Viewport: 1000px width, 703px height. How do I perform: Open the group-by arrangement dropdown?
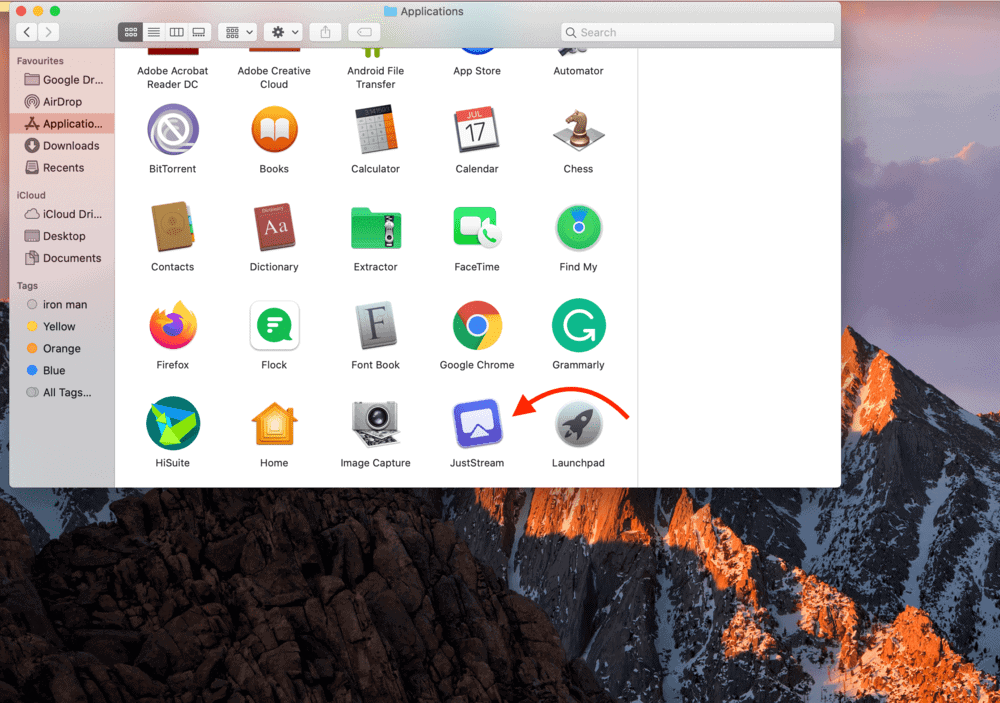click(x=238, y=32)
